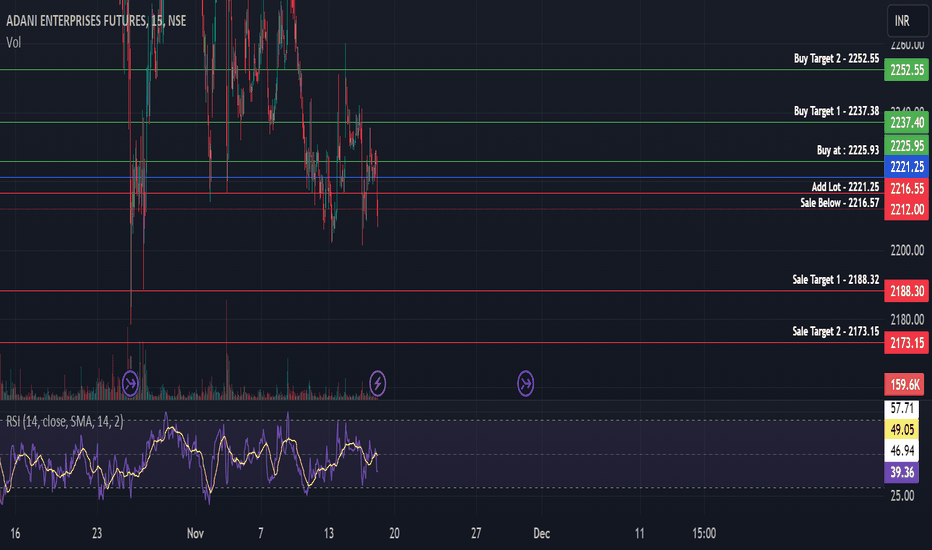This screenshot has height=550, width=932.
Task: Click the 25.00 RSI axis label
Action: pyautogui.click(x=902, y=495)
